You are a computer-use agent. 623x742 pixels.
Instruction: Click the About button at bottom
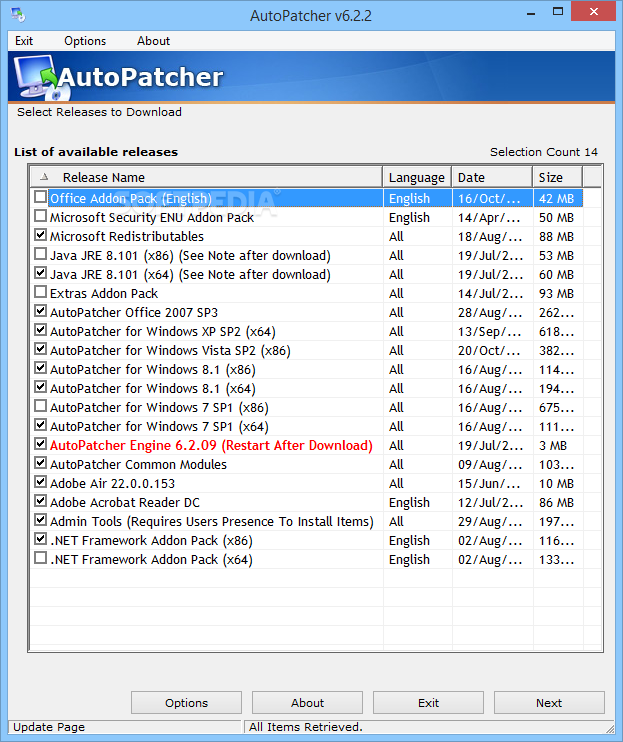307,703
